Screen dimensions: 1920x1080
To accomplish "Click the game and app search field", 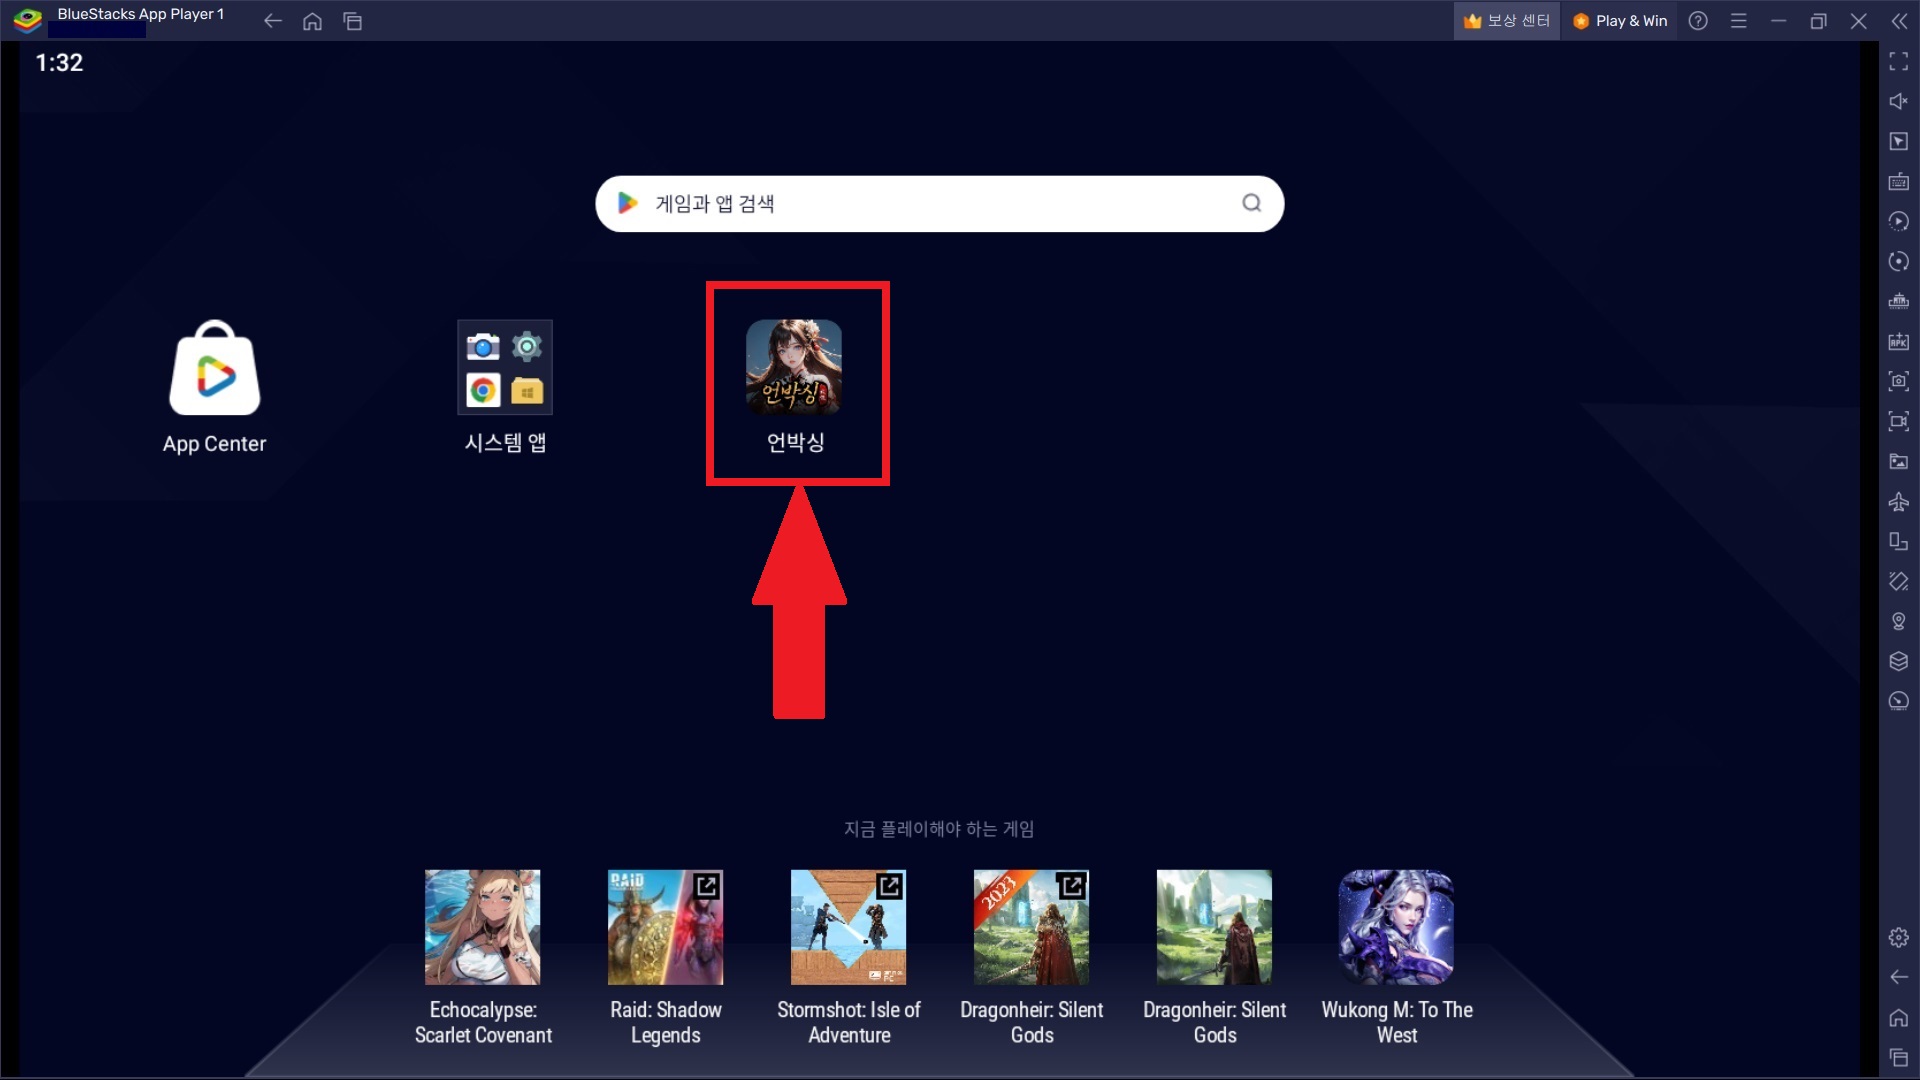I will 939,204.
